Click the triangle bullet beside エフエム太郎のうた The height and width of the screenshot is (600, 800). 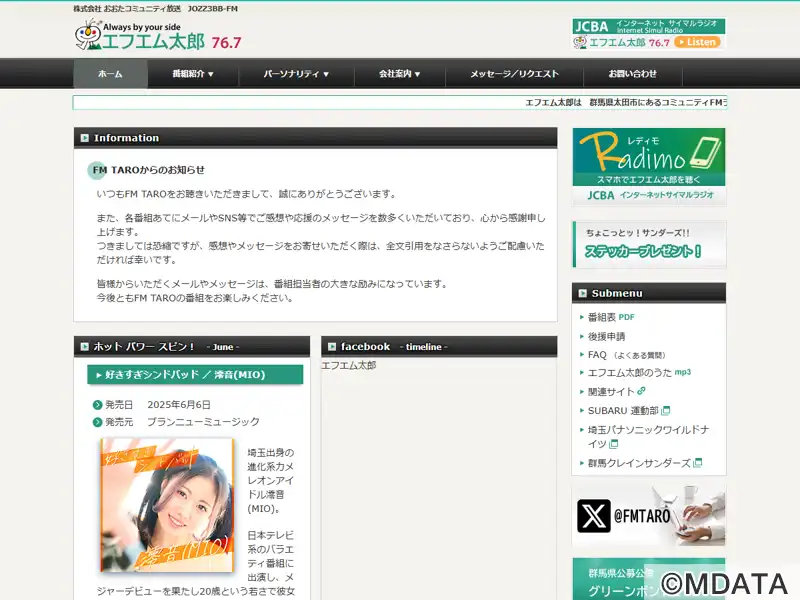582,373
